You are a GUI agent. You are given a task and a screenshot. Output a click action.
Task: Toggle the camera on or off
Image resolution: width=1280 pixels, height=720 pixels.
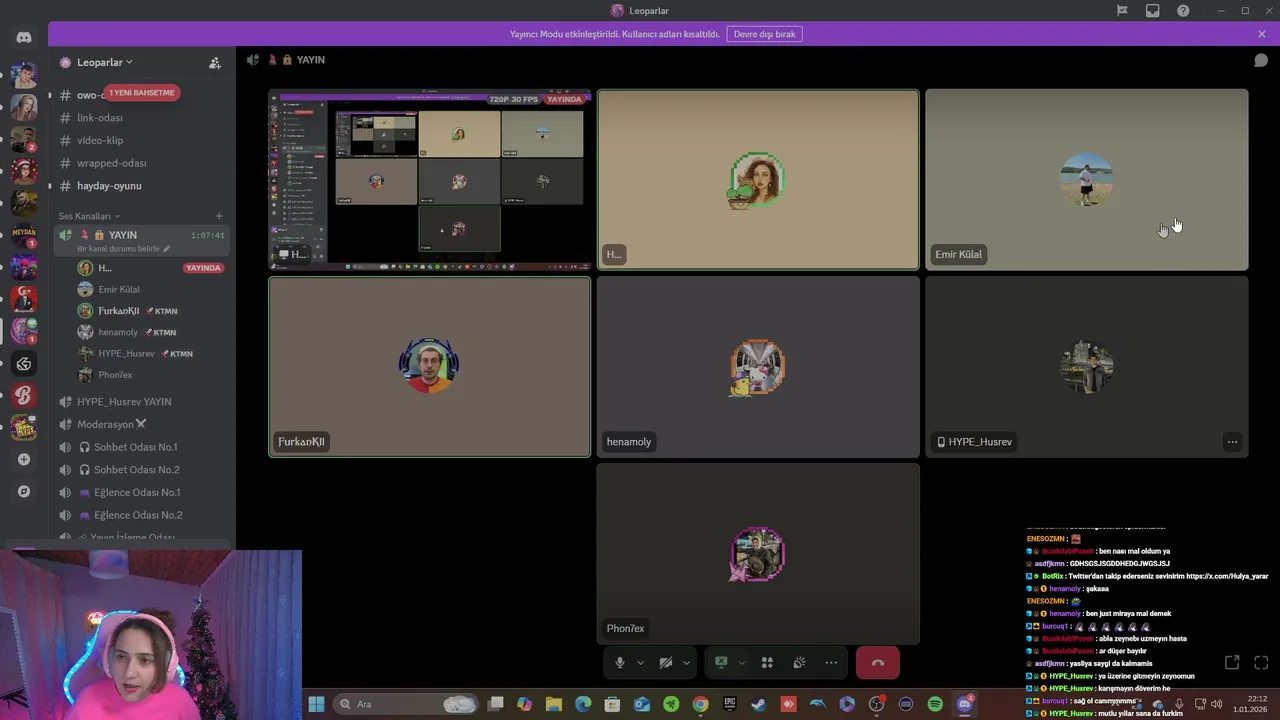(666, 663)
